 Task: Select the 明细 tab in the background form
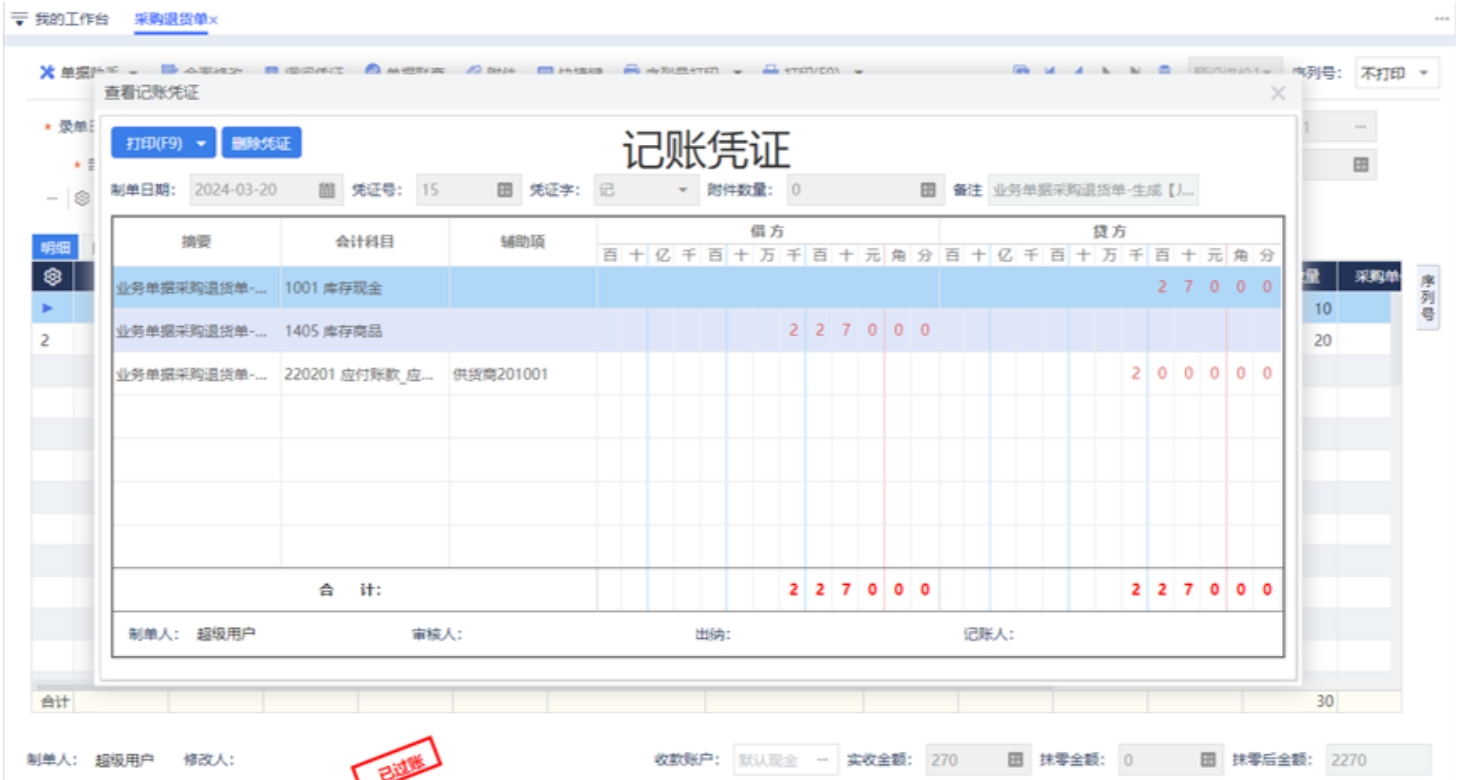click(x=55, y=248)
